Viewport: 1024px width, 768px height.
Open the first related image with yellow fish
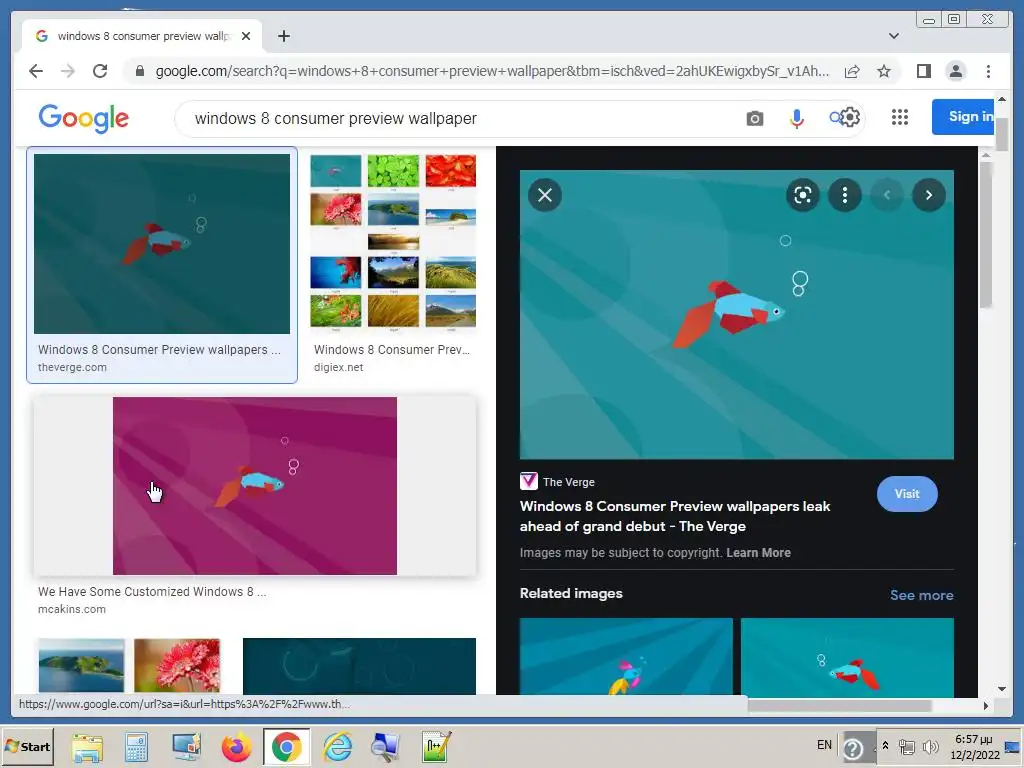[x=626, y=658]
